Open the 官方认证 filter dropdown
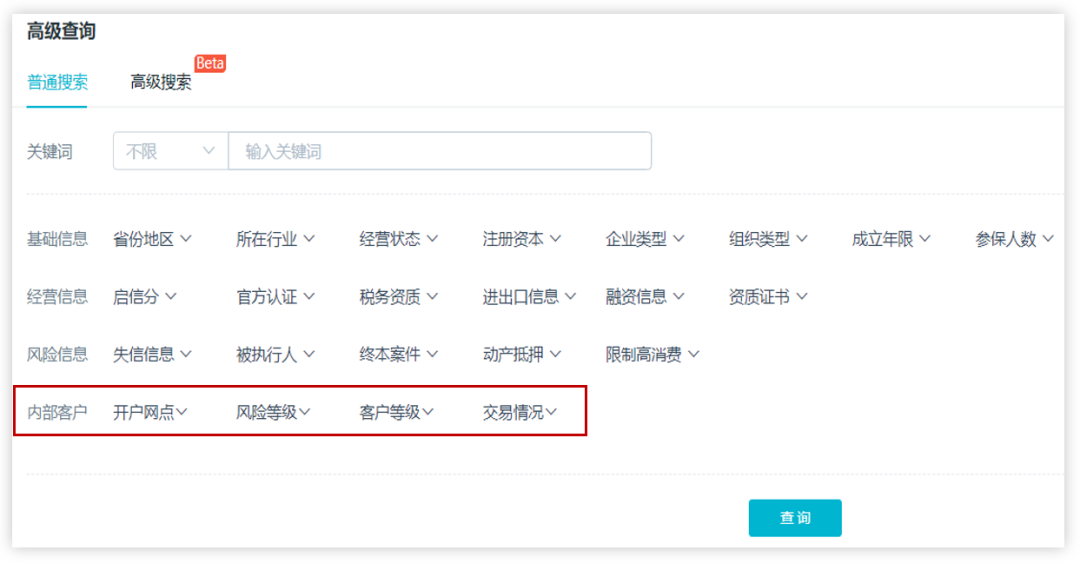Screen dimensions: 1080x564 pyautogui.click(x=276, y=297)
